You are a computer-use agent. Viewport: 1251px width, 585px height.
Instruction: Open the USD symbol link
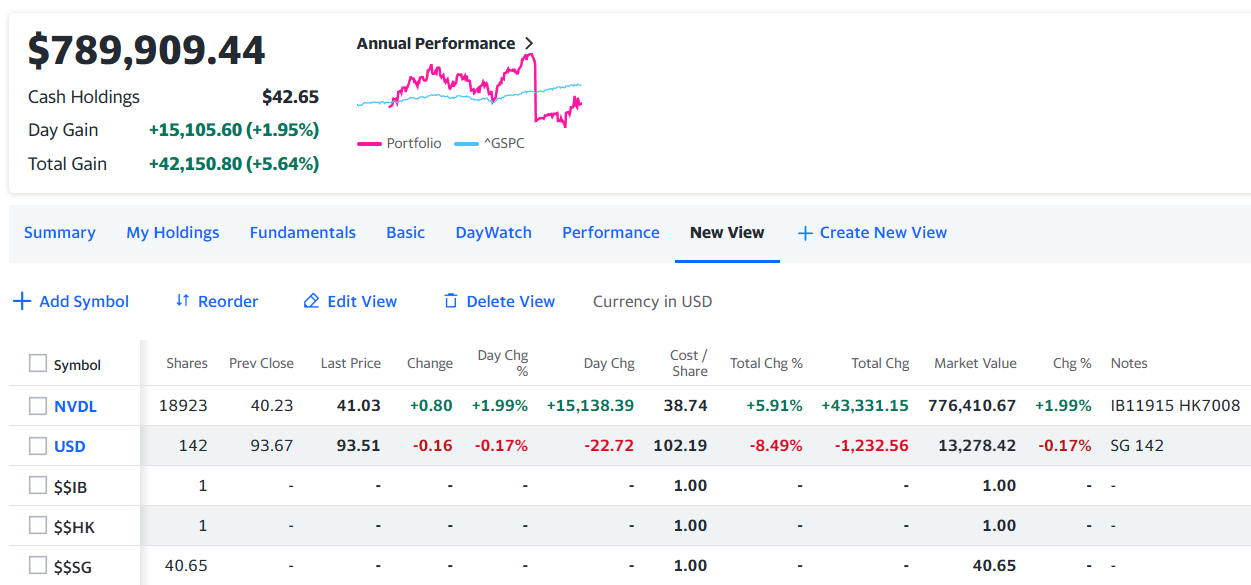pos(70,447)
